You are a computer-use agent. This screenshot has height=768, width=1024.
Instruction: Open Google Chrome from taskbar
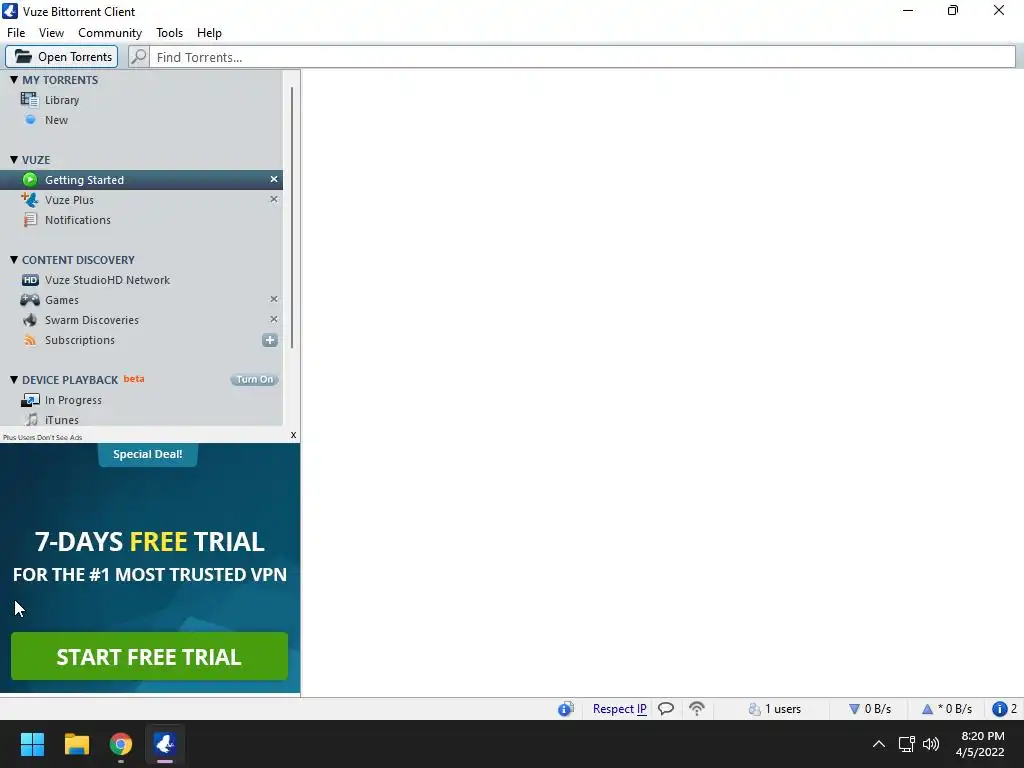121,744
